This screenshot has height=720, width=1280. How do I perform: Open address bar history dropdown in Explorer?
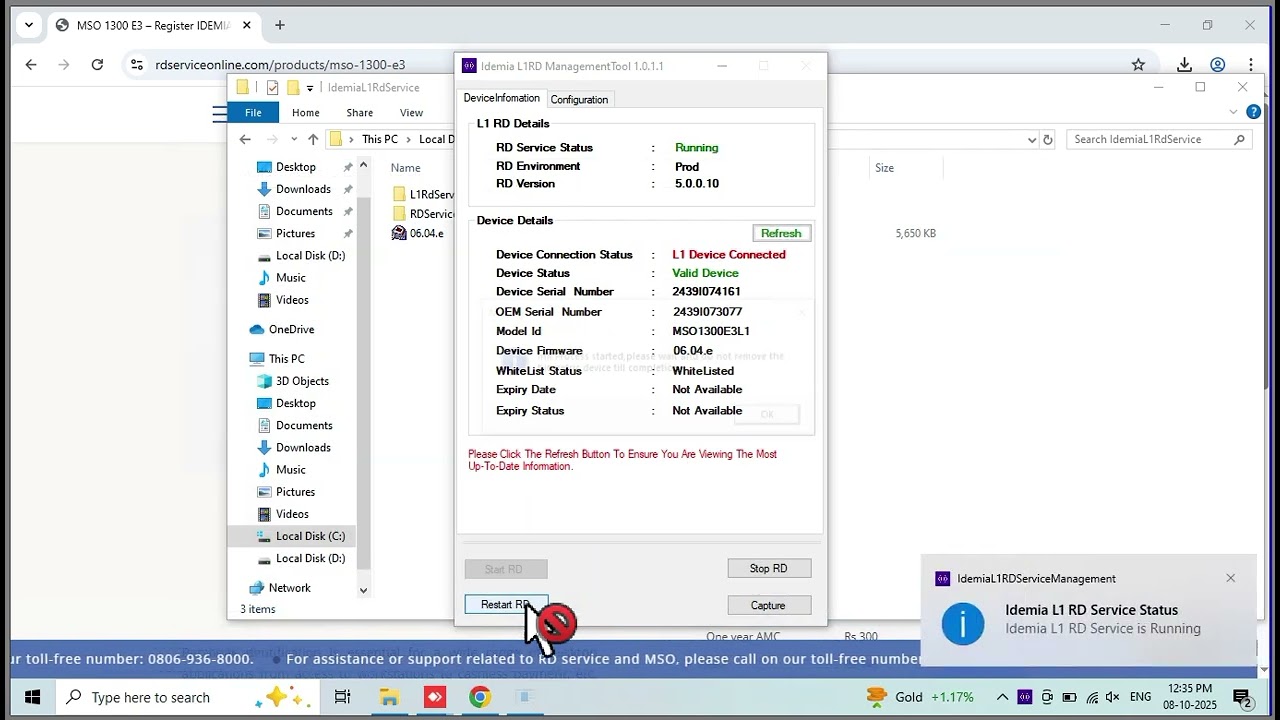point(1032,140)
